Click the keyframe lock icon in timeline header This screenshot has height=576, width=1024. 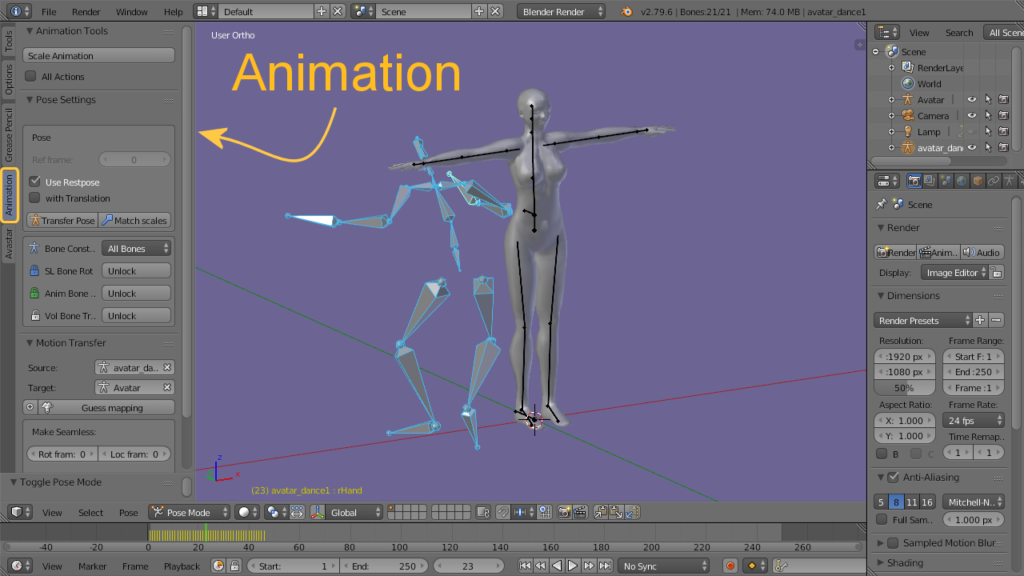(234, 565)
